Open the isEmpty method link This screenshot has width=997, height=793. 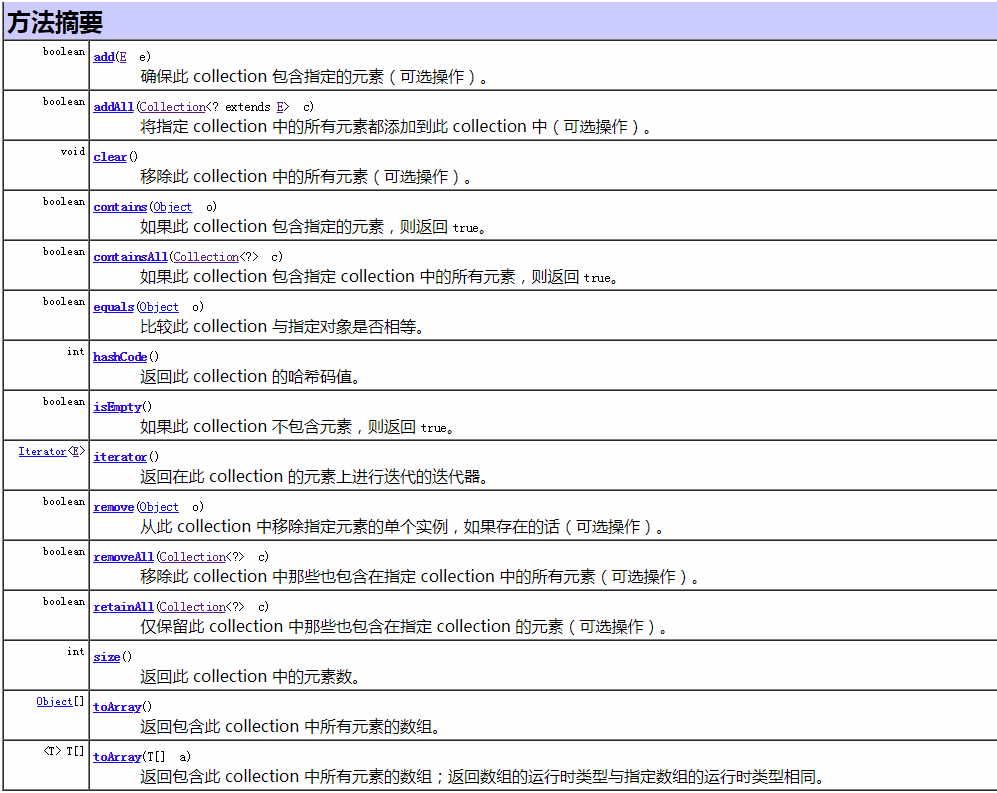pos(117,407)
